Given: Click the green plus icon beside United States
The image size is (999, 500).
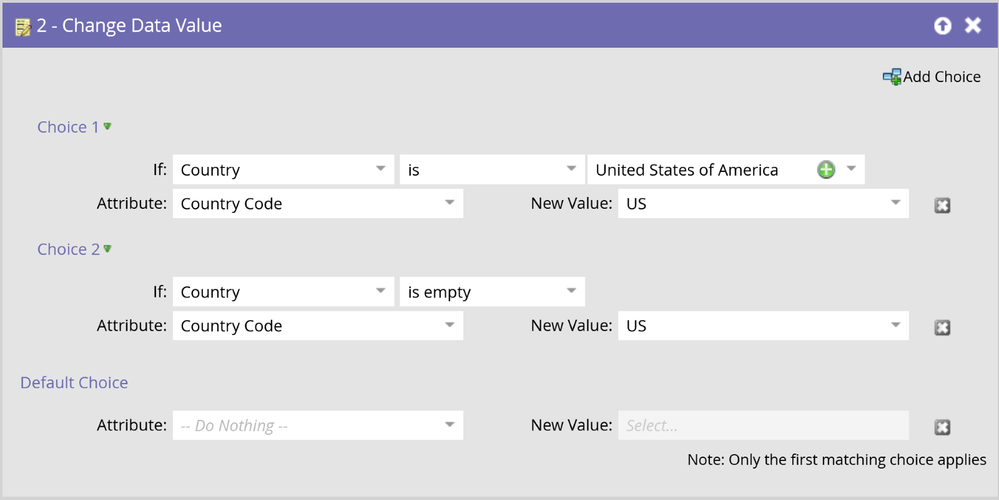Looking at the screenshot, I should [826, 170].
